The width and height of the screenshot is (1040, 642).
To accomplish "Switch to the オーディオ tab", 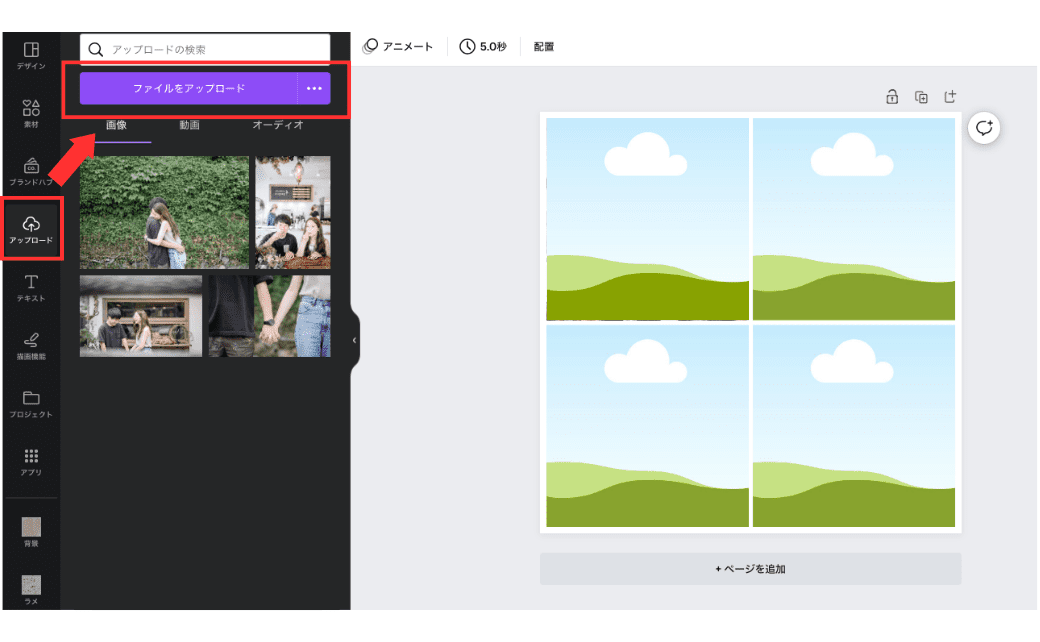I will coord(277,126).
